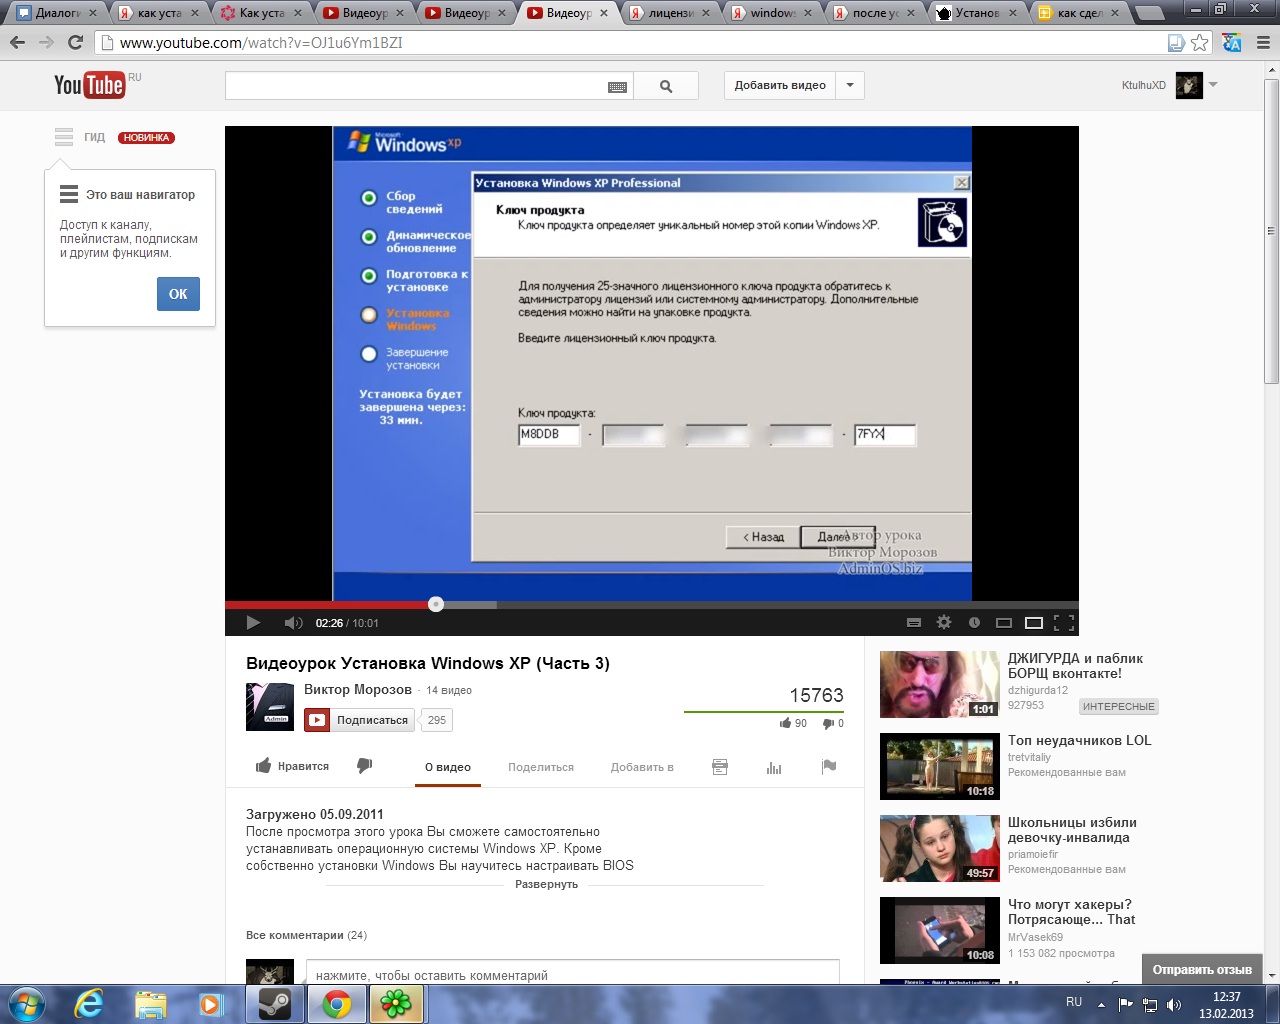Open the Добавить в tab
1280x1024 pixels.
pos(642,767)
